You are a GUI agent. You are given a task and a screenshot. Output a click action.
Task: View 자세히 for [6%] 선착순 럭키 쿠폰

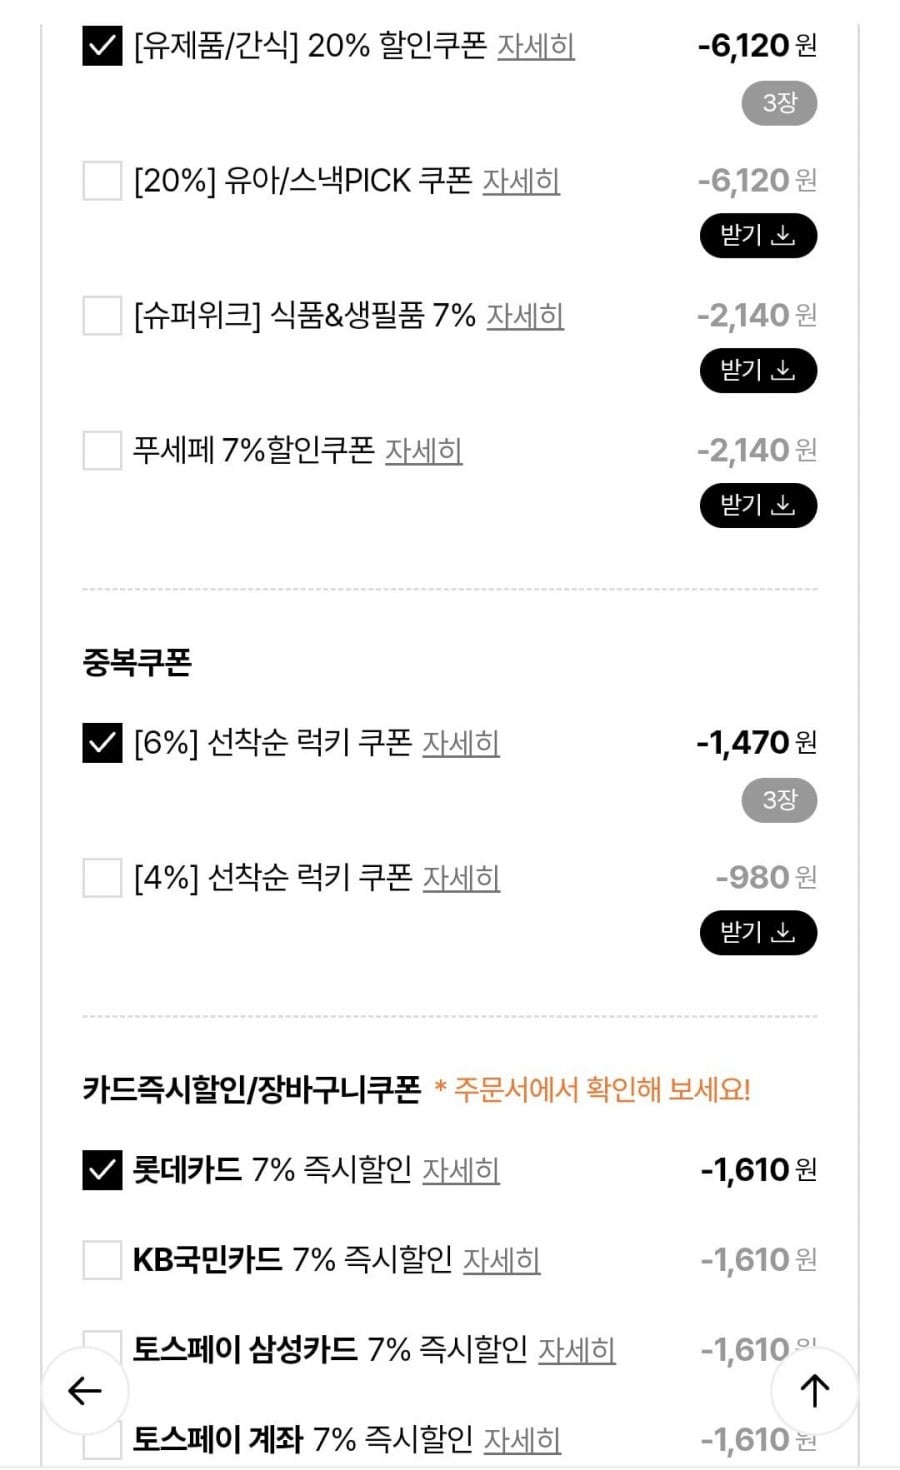(x=461, y=743)
